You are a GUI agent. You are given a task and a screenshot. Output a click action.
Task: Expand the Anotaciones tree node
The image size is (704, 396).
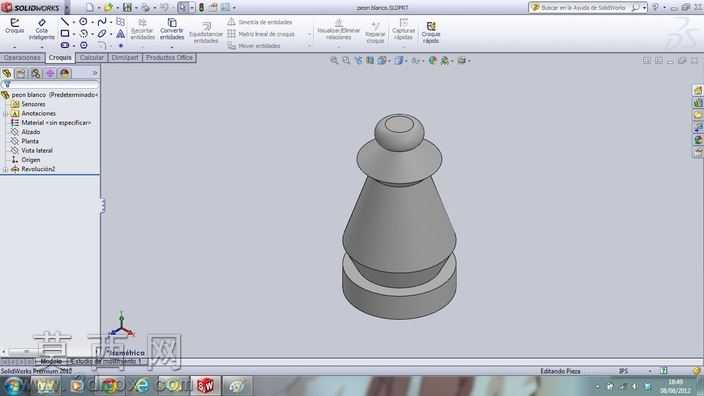pyautogui.click(x=5, y=114)
